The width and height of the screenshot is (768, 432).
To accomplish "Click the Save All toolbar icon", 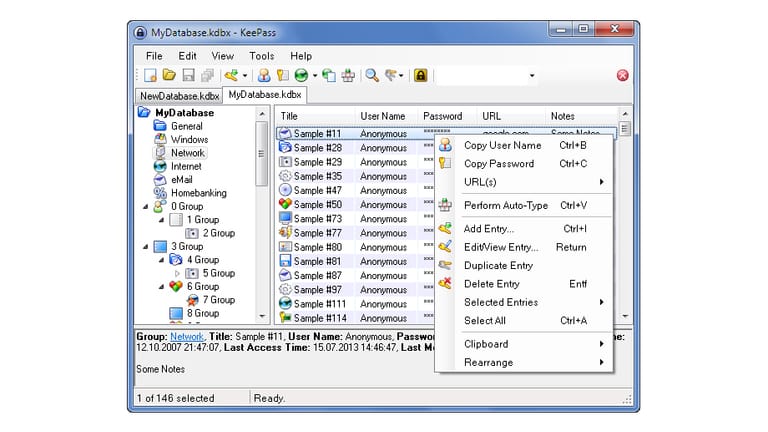I will click(x=208, y=75).
